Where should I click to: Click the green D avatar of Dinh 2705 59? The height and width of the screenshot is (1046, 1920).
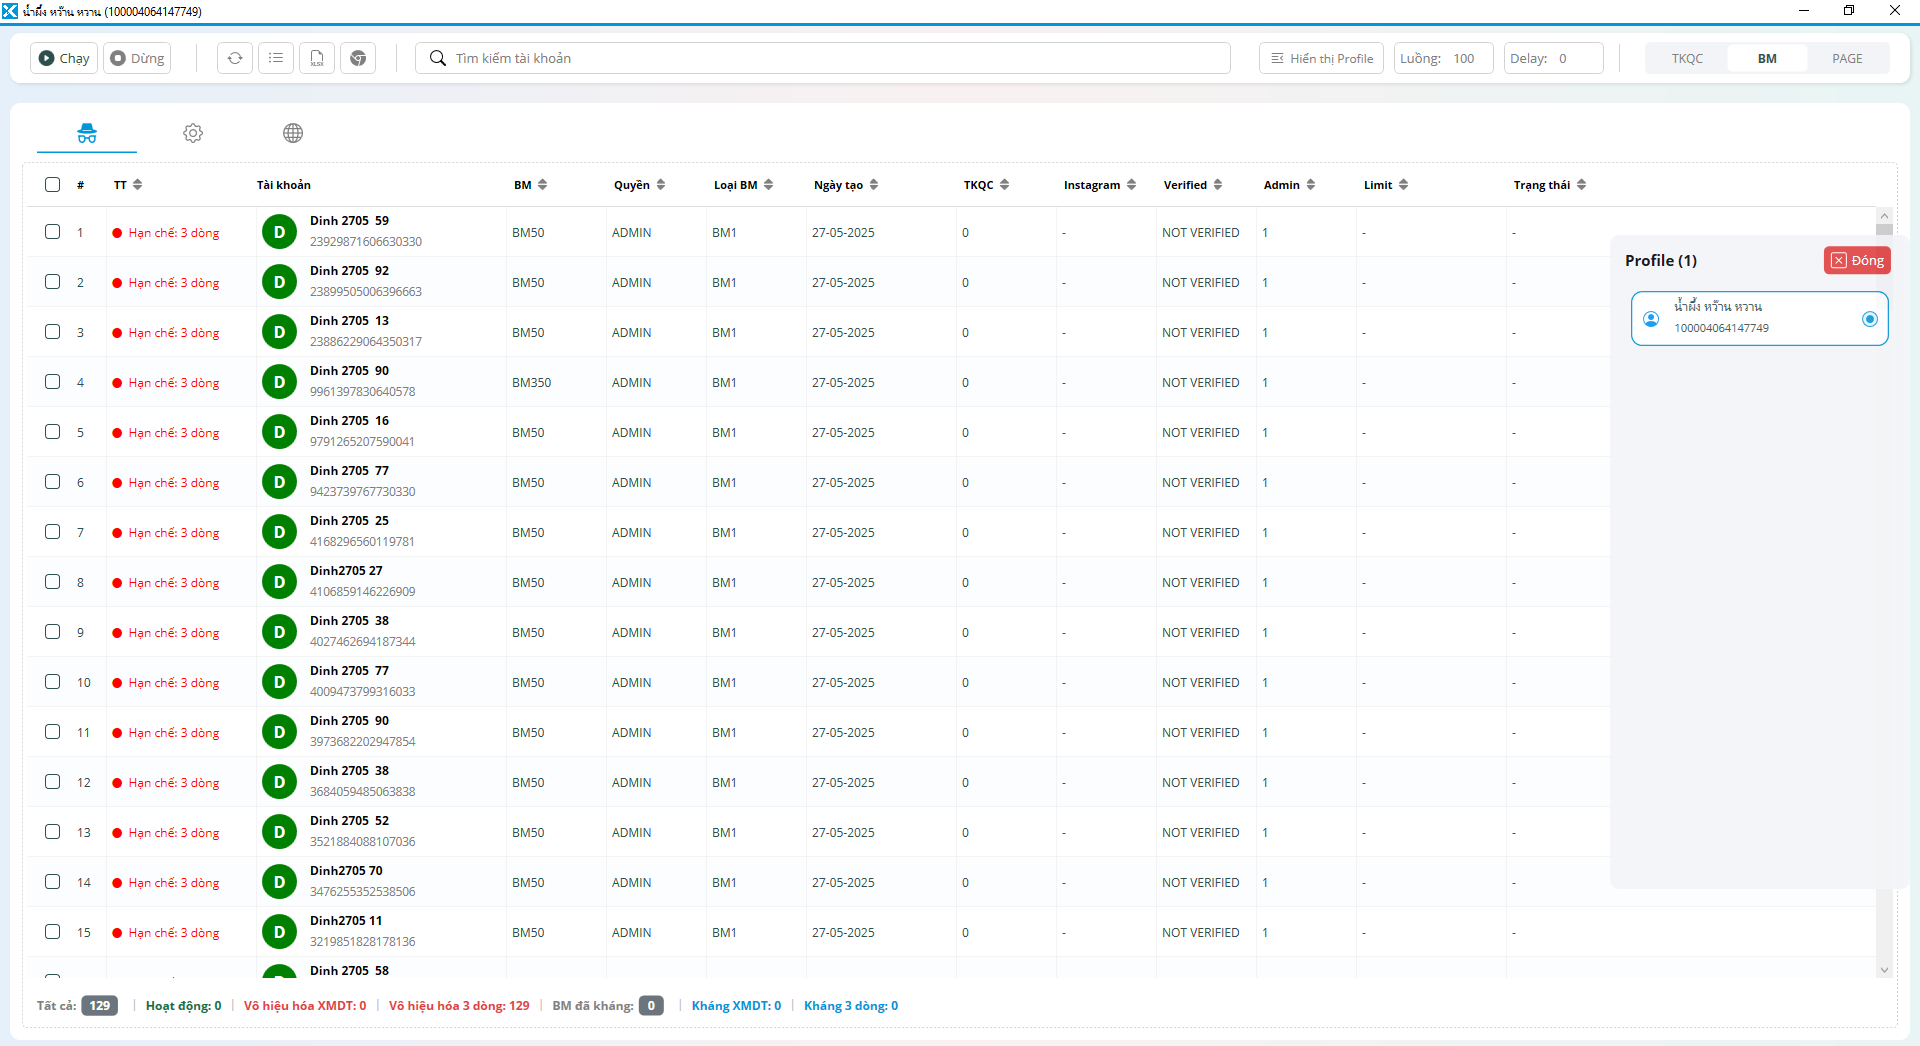coord(280,232)
